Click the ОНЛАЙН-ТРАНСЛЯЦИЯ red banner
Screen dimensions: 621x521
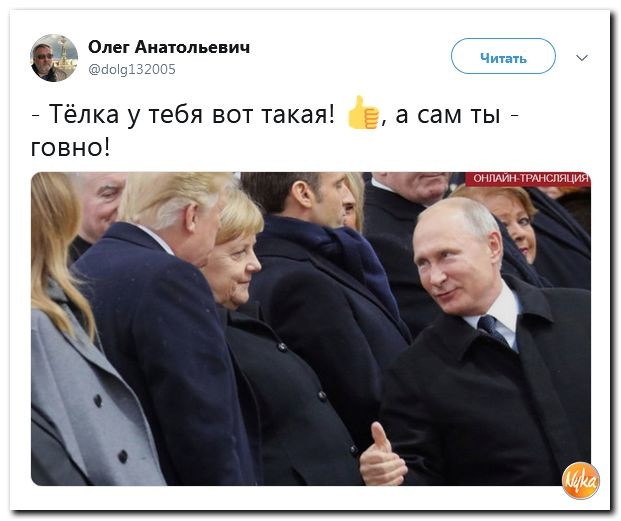click(x=527, y=179)
